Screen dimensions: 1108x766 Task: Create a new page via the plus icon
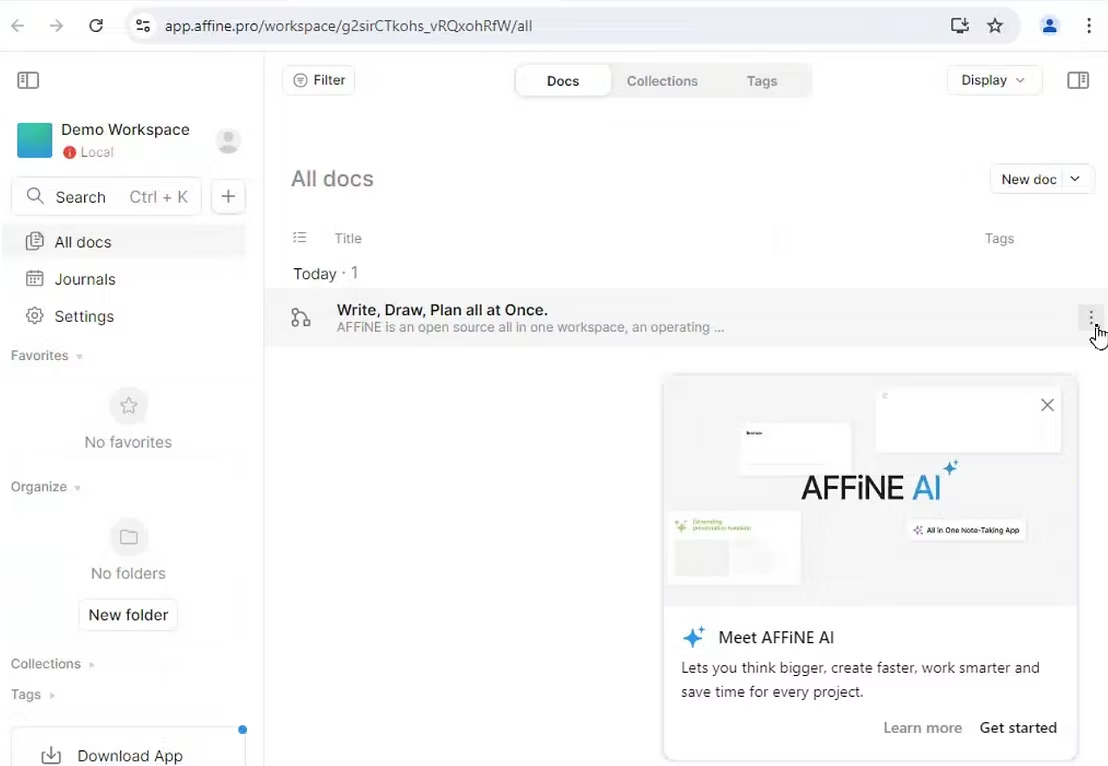[x=228, y=196]
